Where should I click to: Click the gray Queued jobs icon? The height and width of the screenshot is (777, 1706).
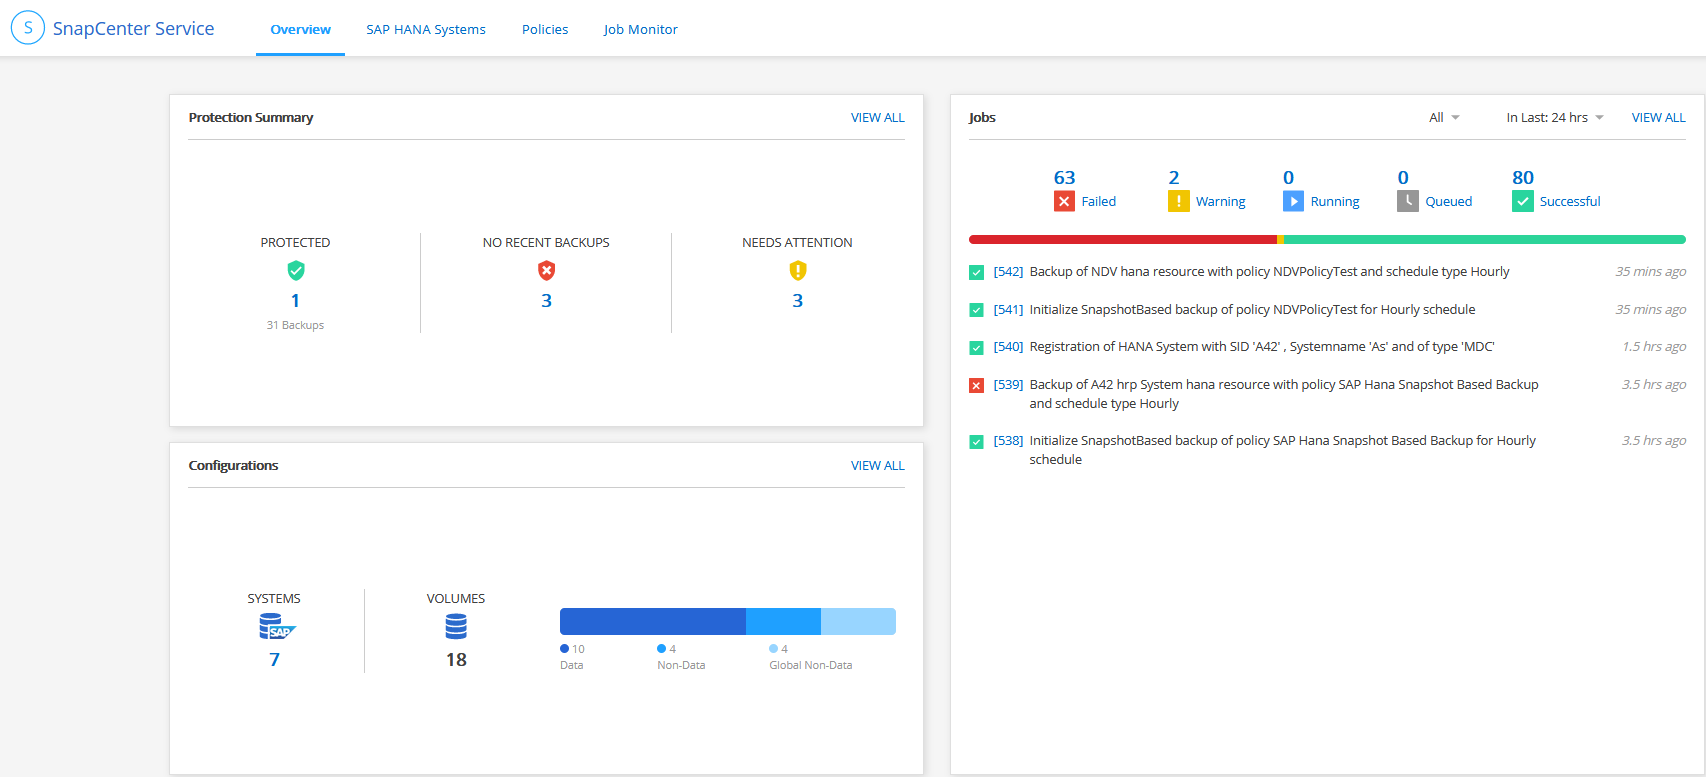1407,201
